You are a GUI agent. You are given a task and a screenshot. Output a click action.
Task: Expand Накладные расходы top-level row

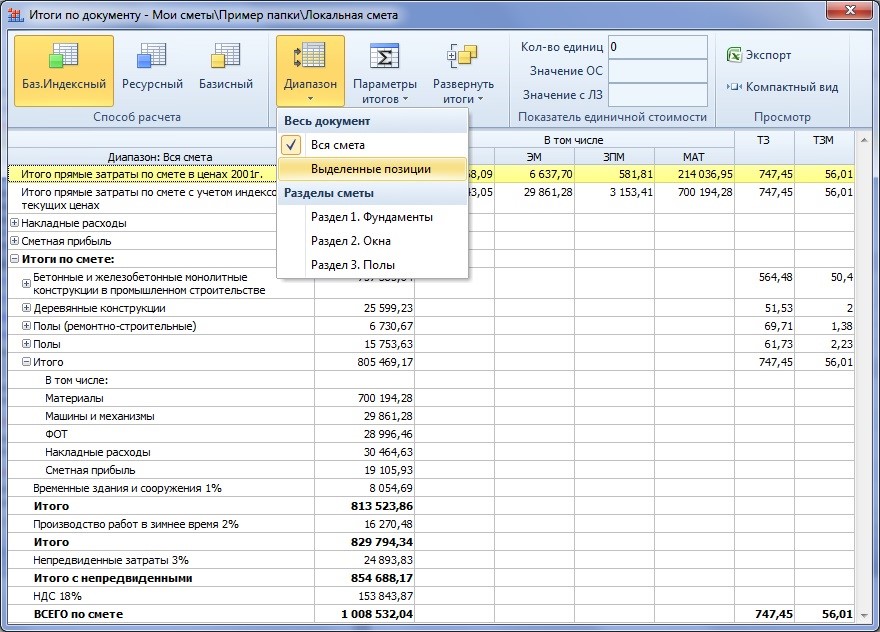pyautogui.click(x=15, y=223)
